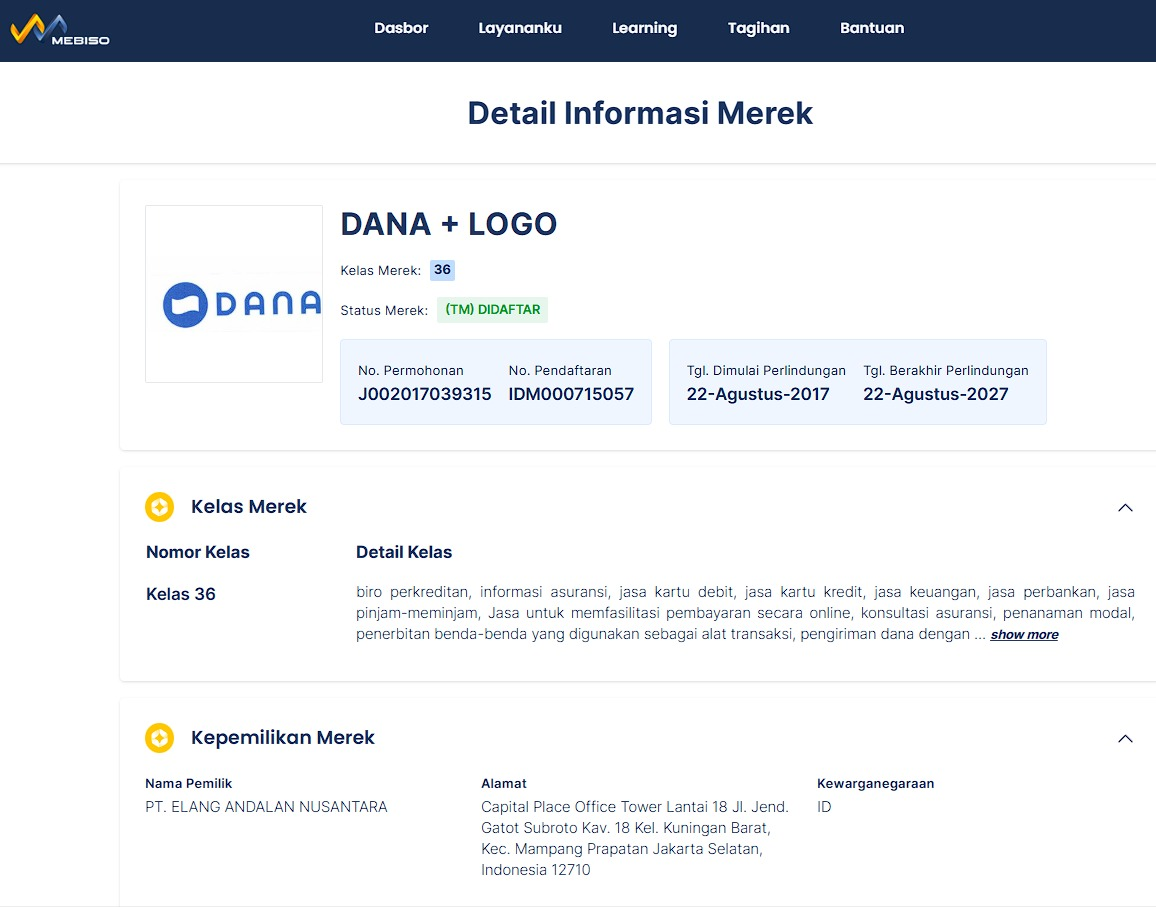Click the Capital Place Office Tower address
This screenshot has width=1156, height=907.
pyautogui.click(x=635, y=838)
